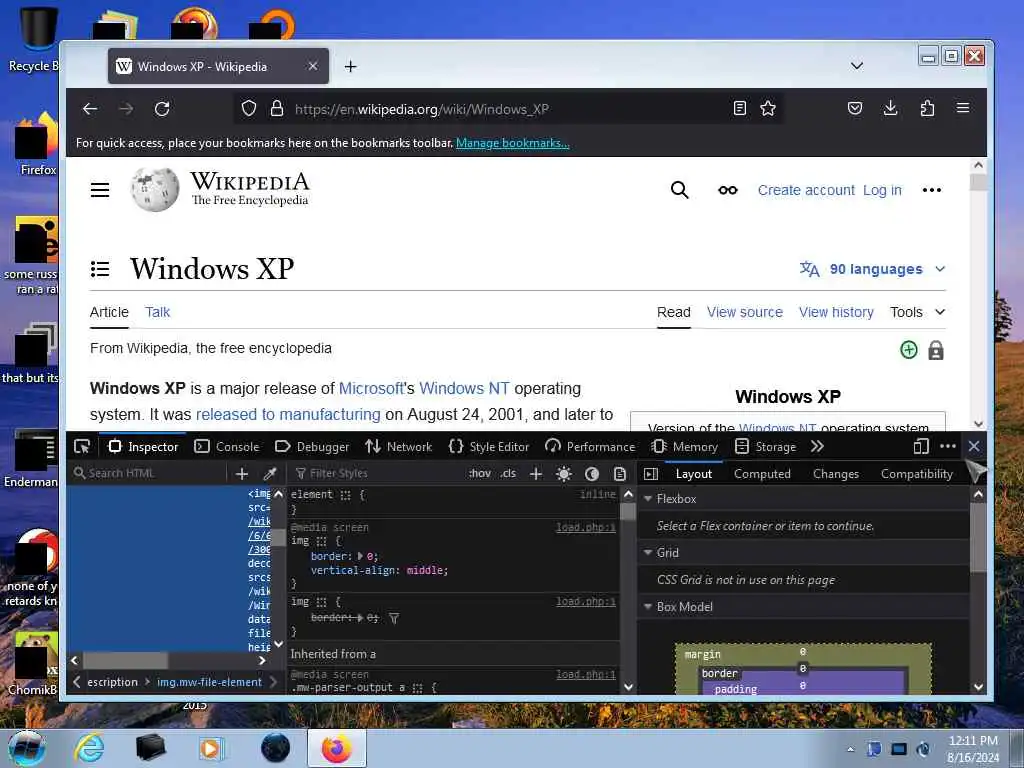Select the Inspector tab
The image size is (1024, 768).
143,447
